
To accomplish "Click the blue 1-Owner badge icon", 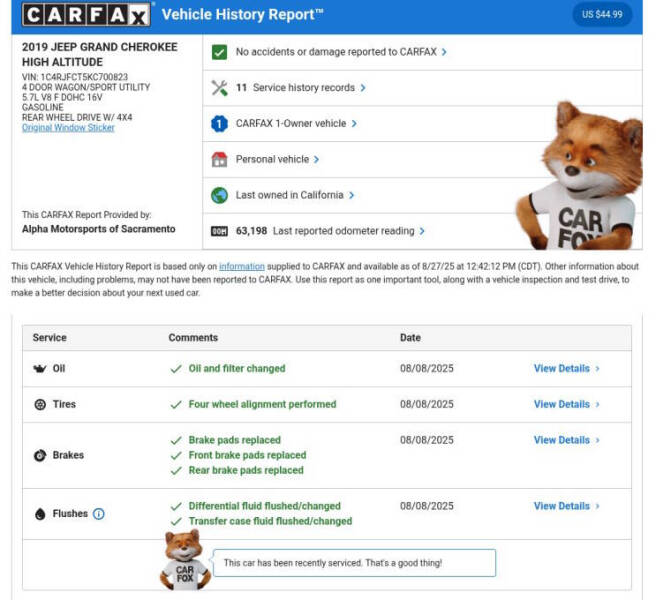I will click(219, 124).
